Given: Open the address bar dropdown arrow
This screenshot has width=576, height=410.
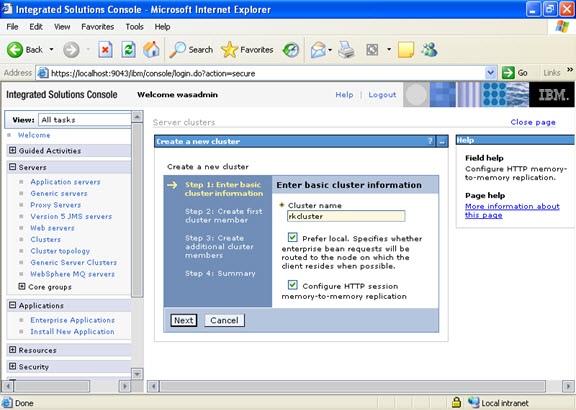Looking at the screenshot, I should click(x=490, y=73).
